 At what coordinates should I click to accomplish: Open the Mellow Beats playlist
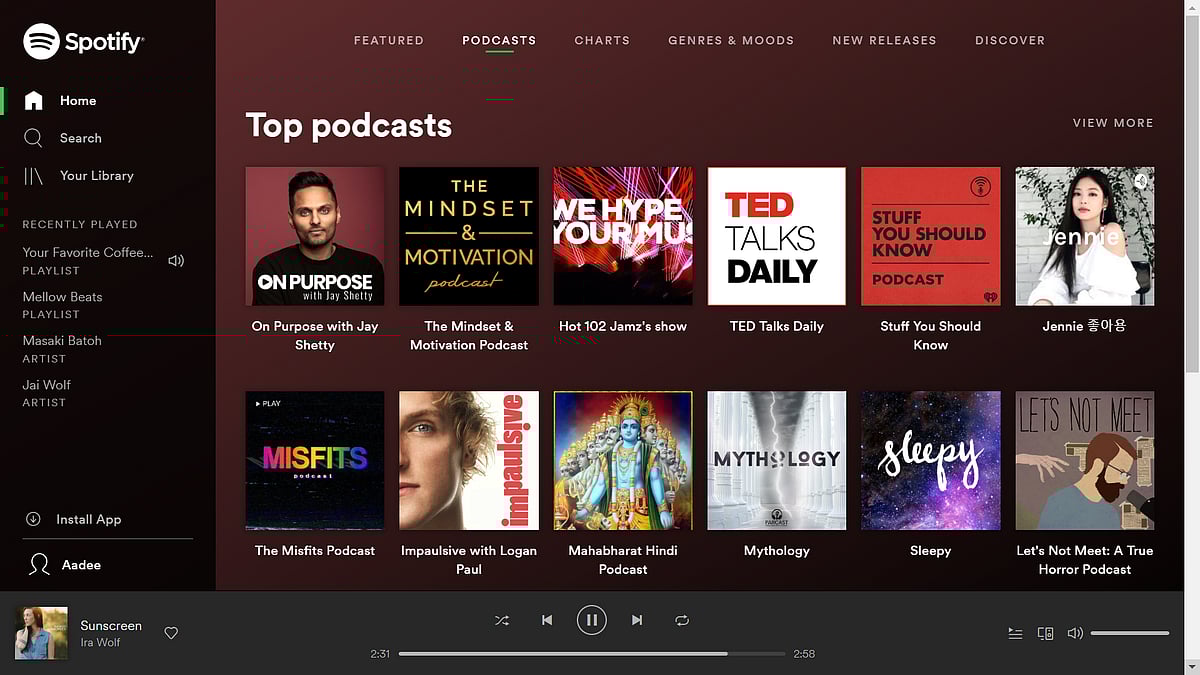coord(62,297)
